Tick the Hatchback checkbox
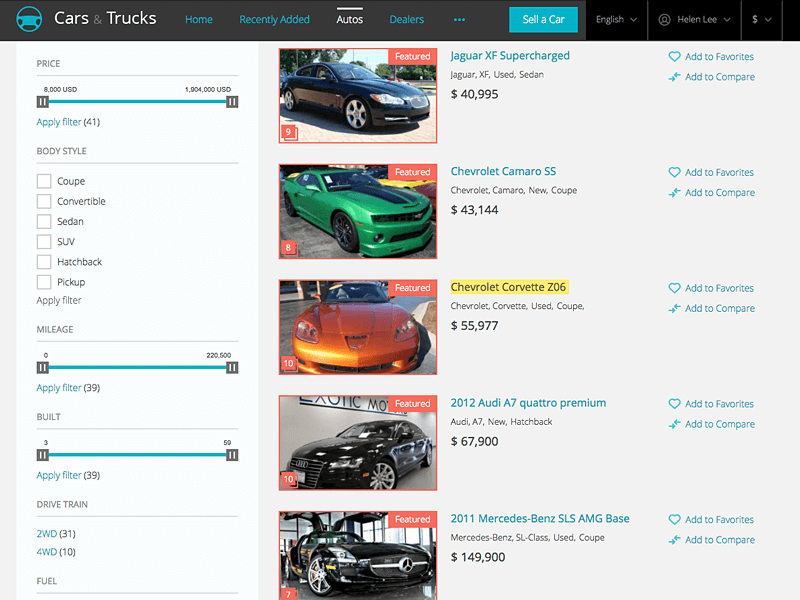Screen dimensions: 800x600 [x=44, y=262]
